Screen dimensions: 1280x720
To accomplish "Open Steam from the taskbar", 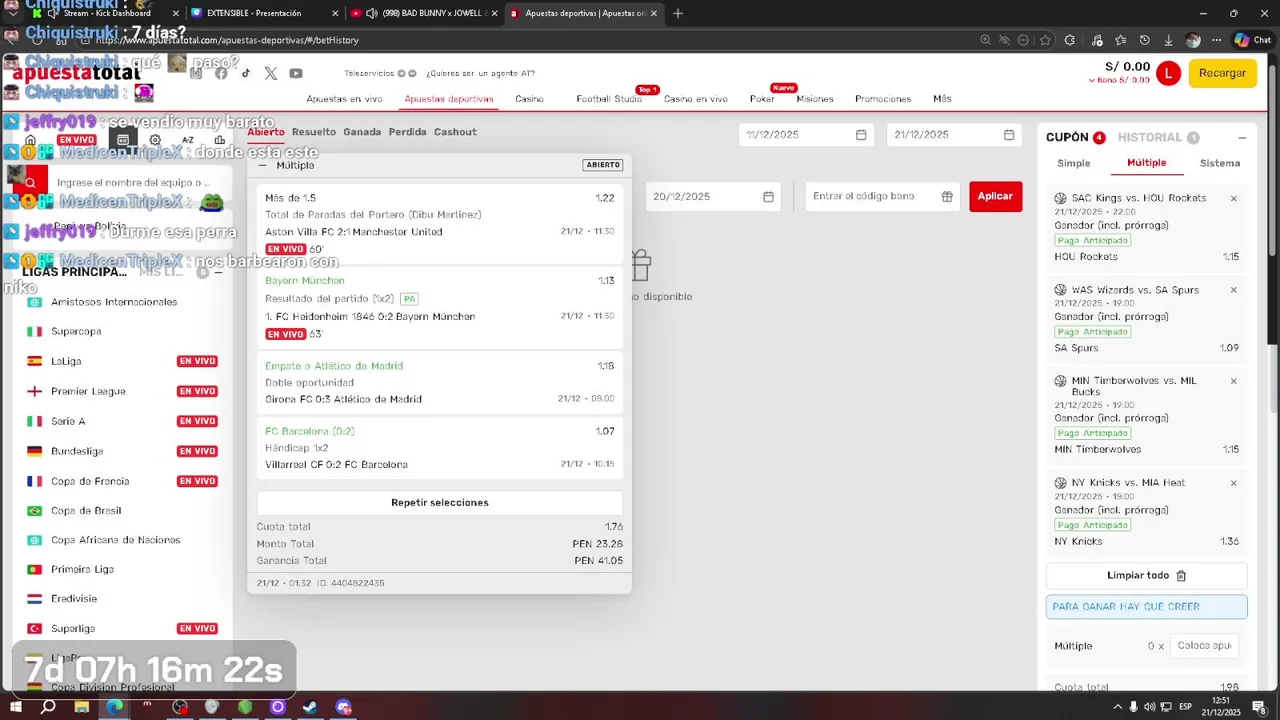I will point(310,707).
